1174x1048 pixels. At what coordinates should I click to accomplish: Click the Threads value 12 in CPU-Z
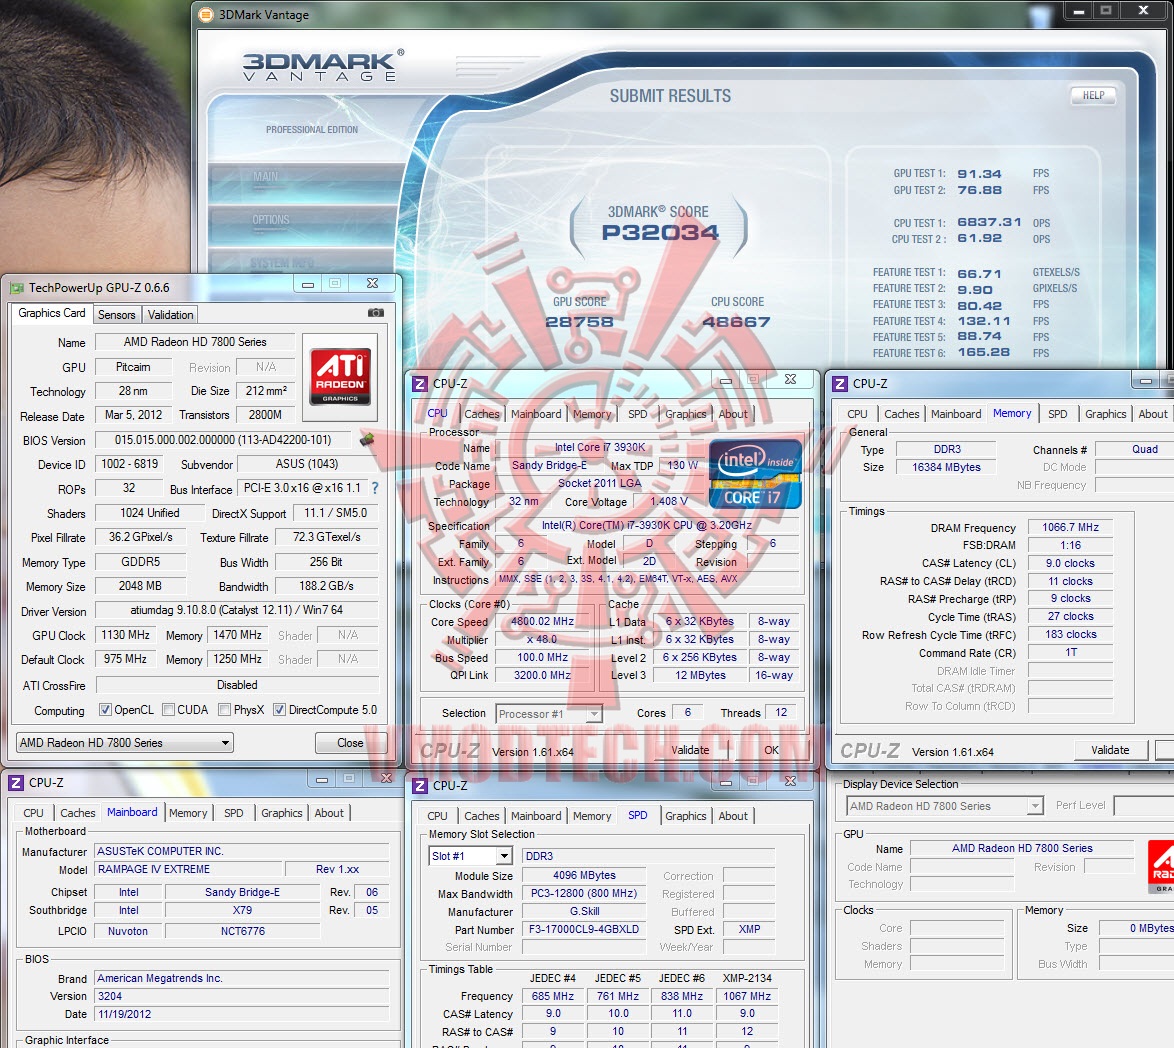pyautogui.click(x=781, y=713)
